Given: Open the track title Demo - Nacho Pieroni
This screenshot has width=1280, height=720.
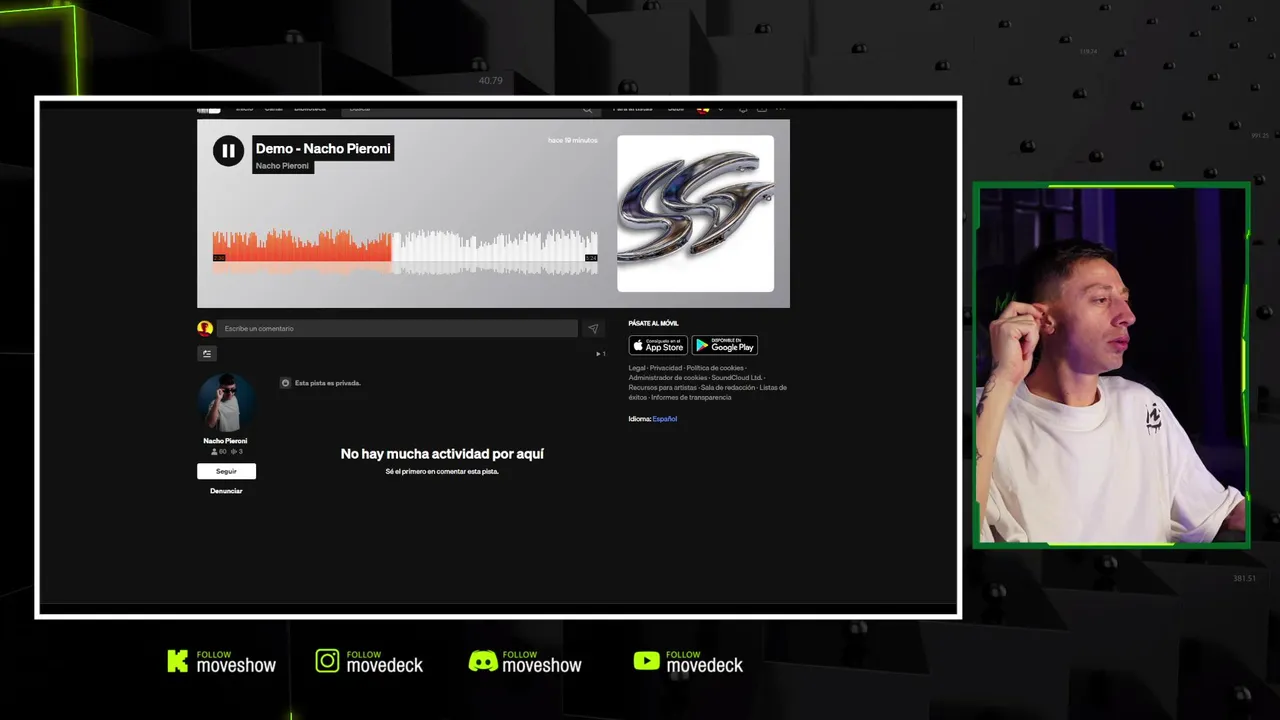Looking at the screenshot, I should pyautogui.click(x=323, y=148).
